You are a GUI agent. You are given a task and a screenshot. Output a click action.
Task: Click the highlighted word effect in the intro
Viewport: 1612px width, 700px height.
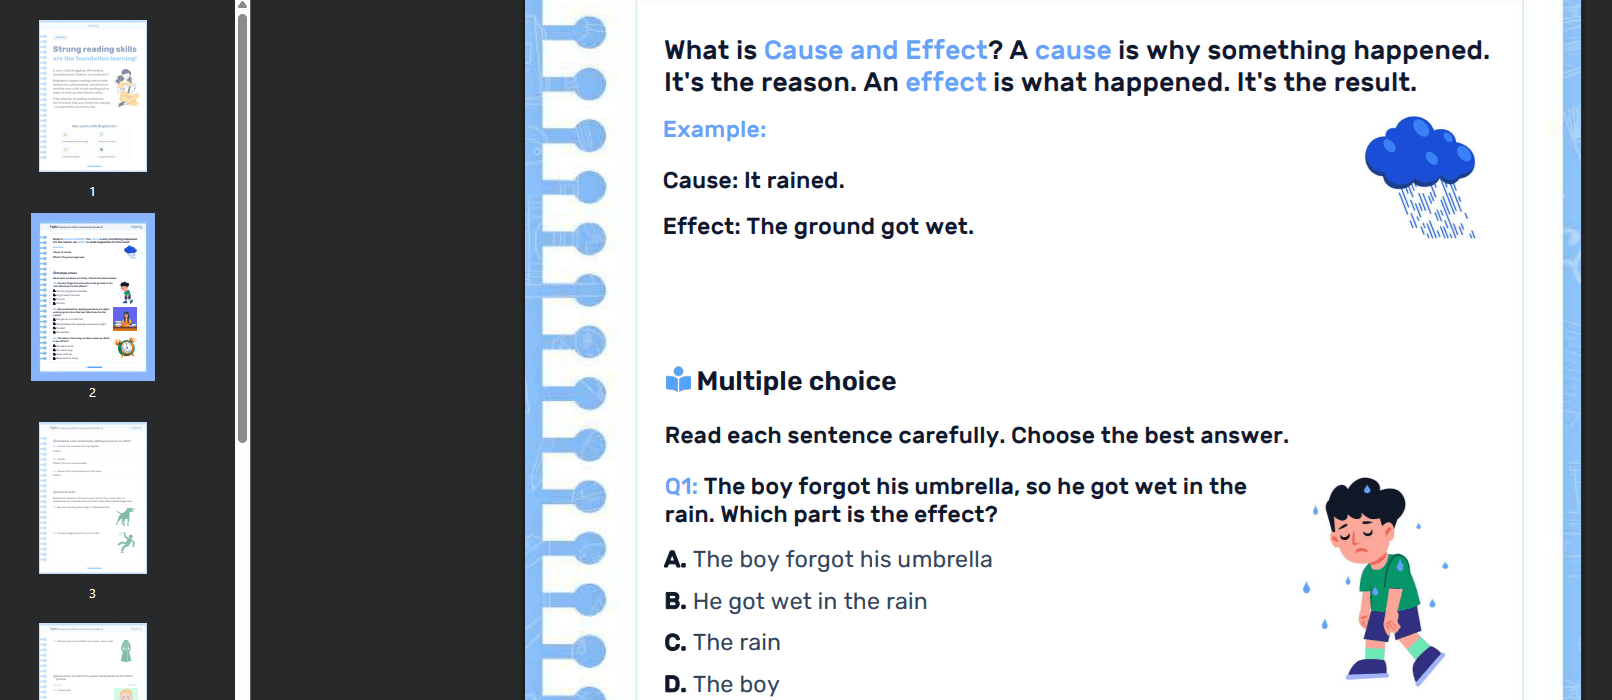945,82
